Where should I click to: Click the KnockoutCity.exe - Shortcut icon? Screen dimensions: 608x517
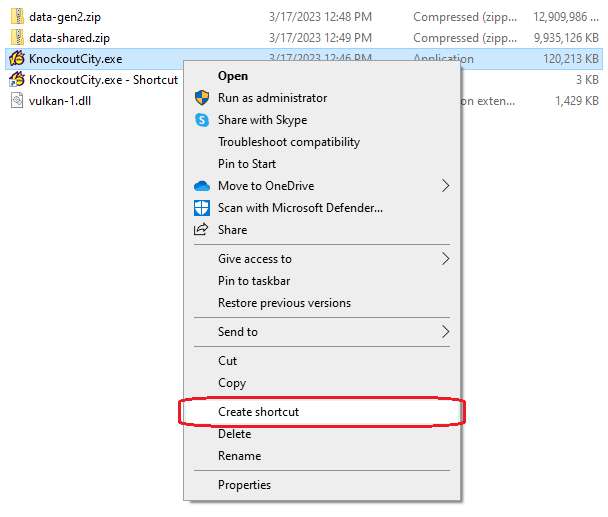click(x=17, y=80)
